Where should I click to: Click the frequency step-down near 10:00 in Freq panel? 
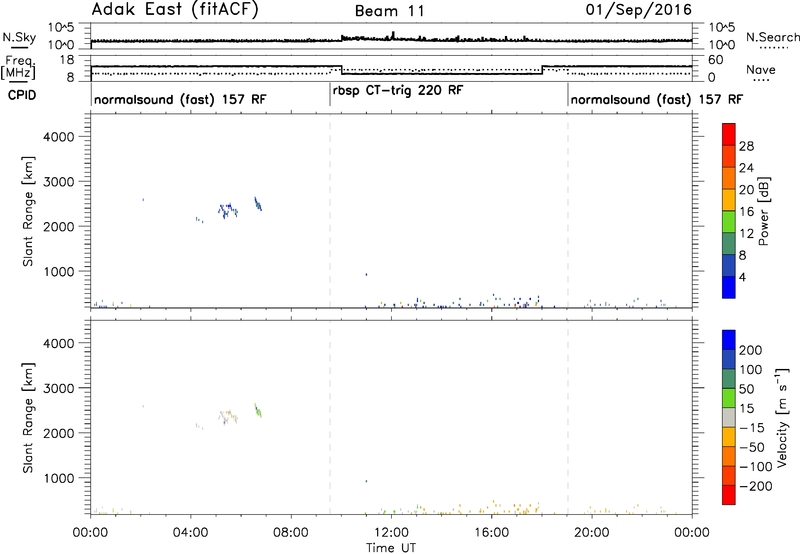[341, 70]
